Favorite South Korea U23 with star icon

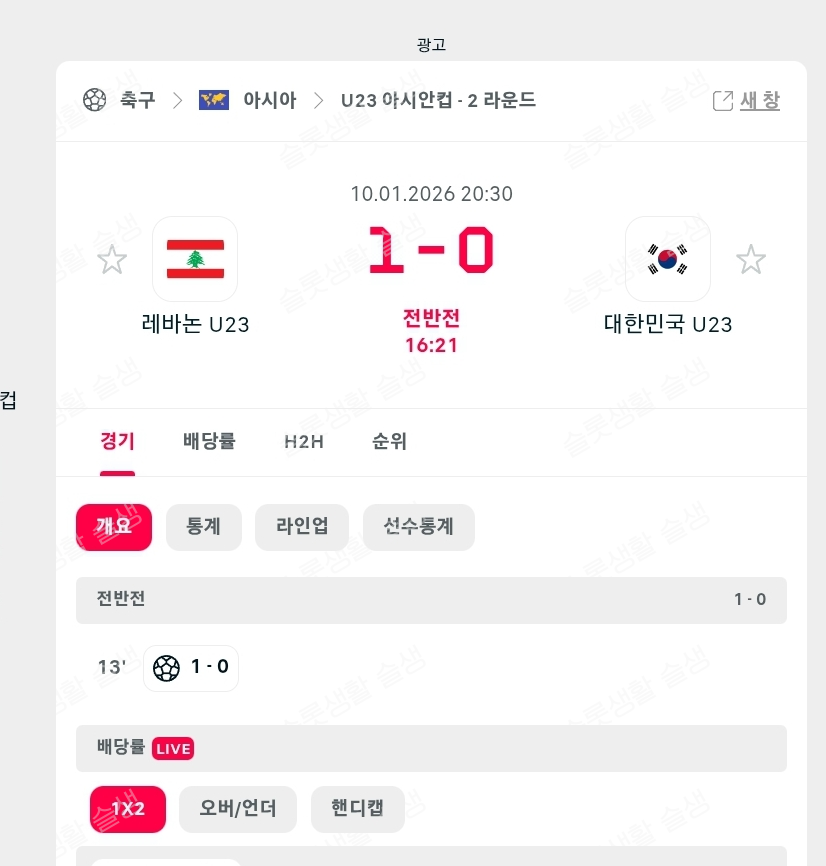[x=751, y=260]
